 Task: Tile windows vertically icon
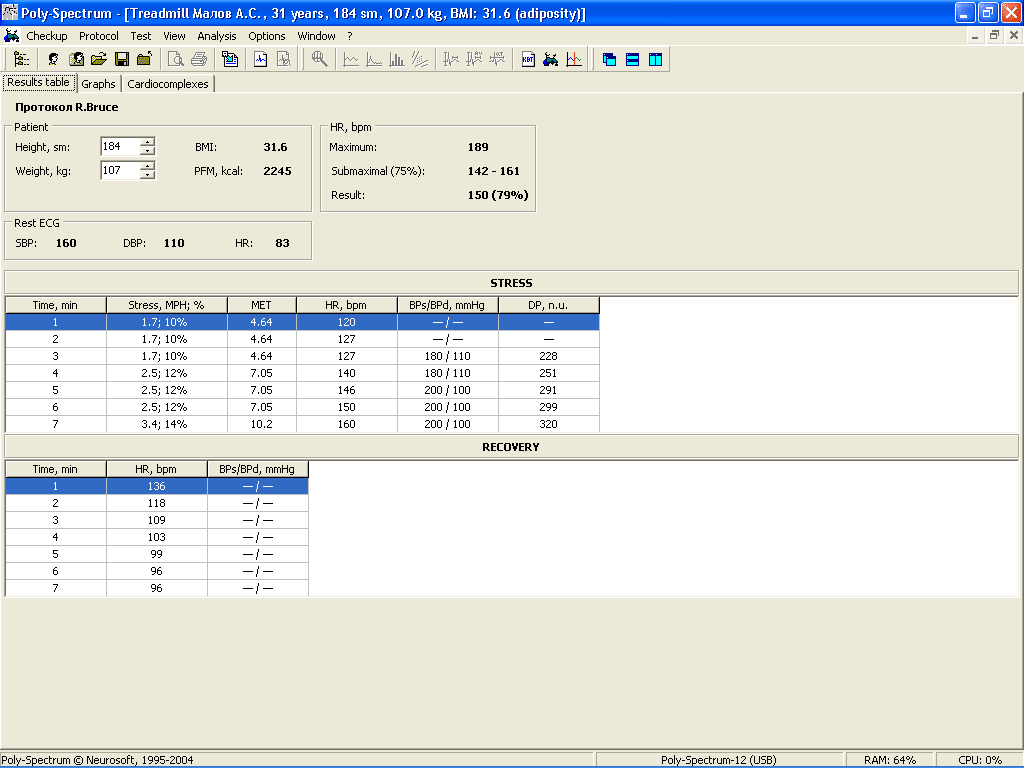(655, 59)
